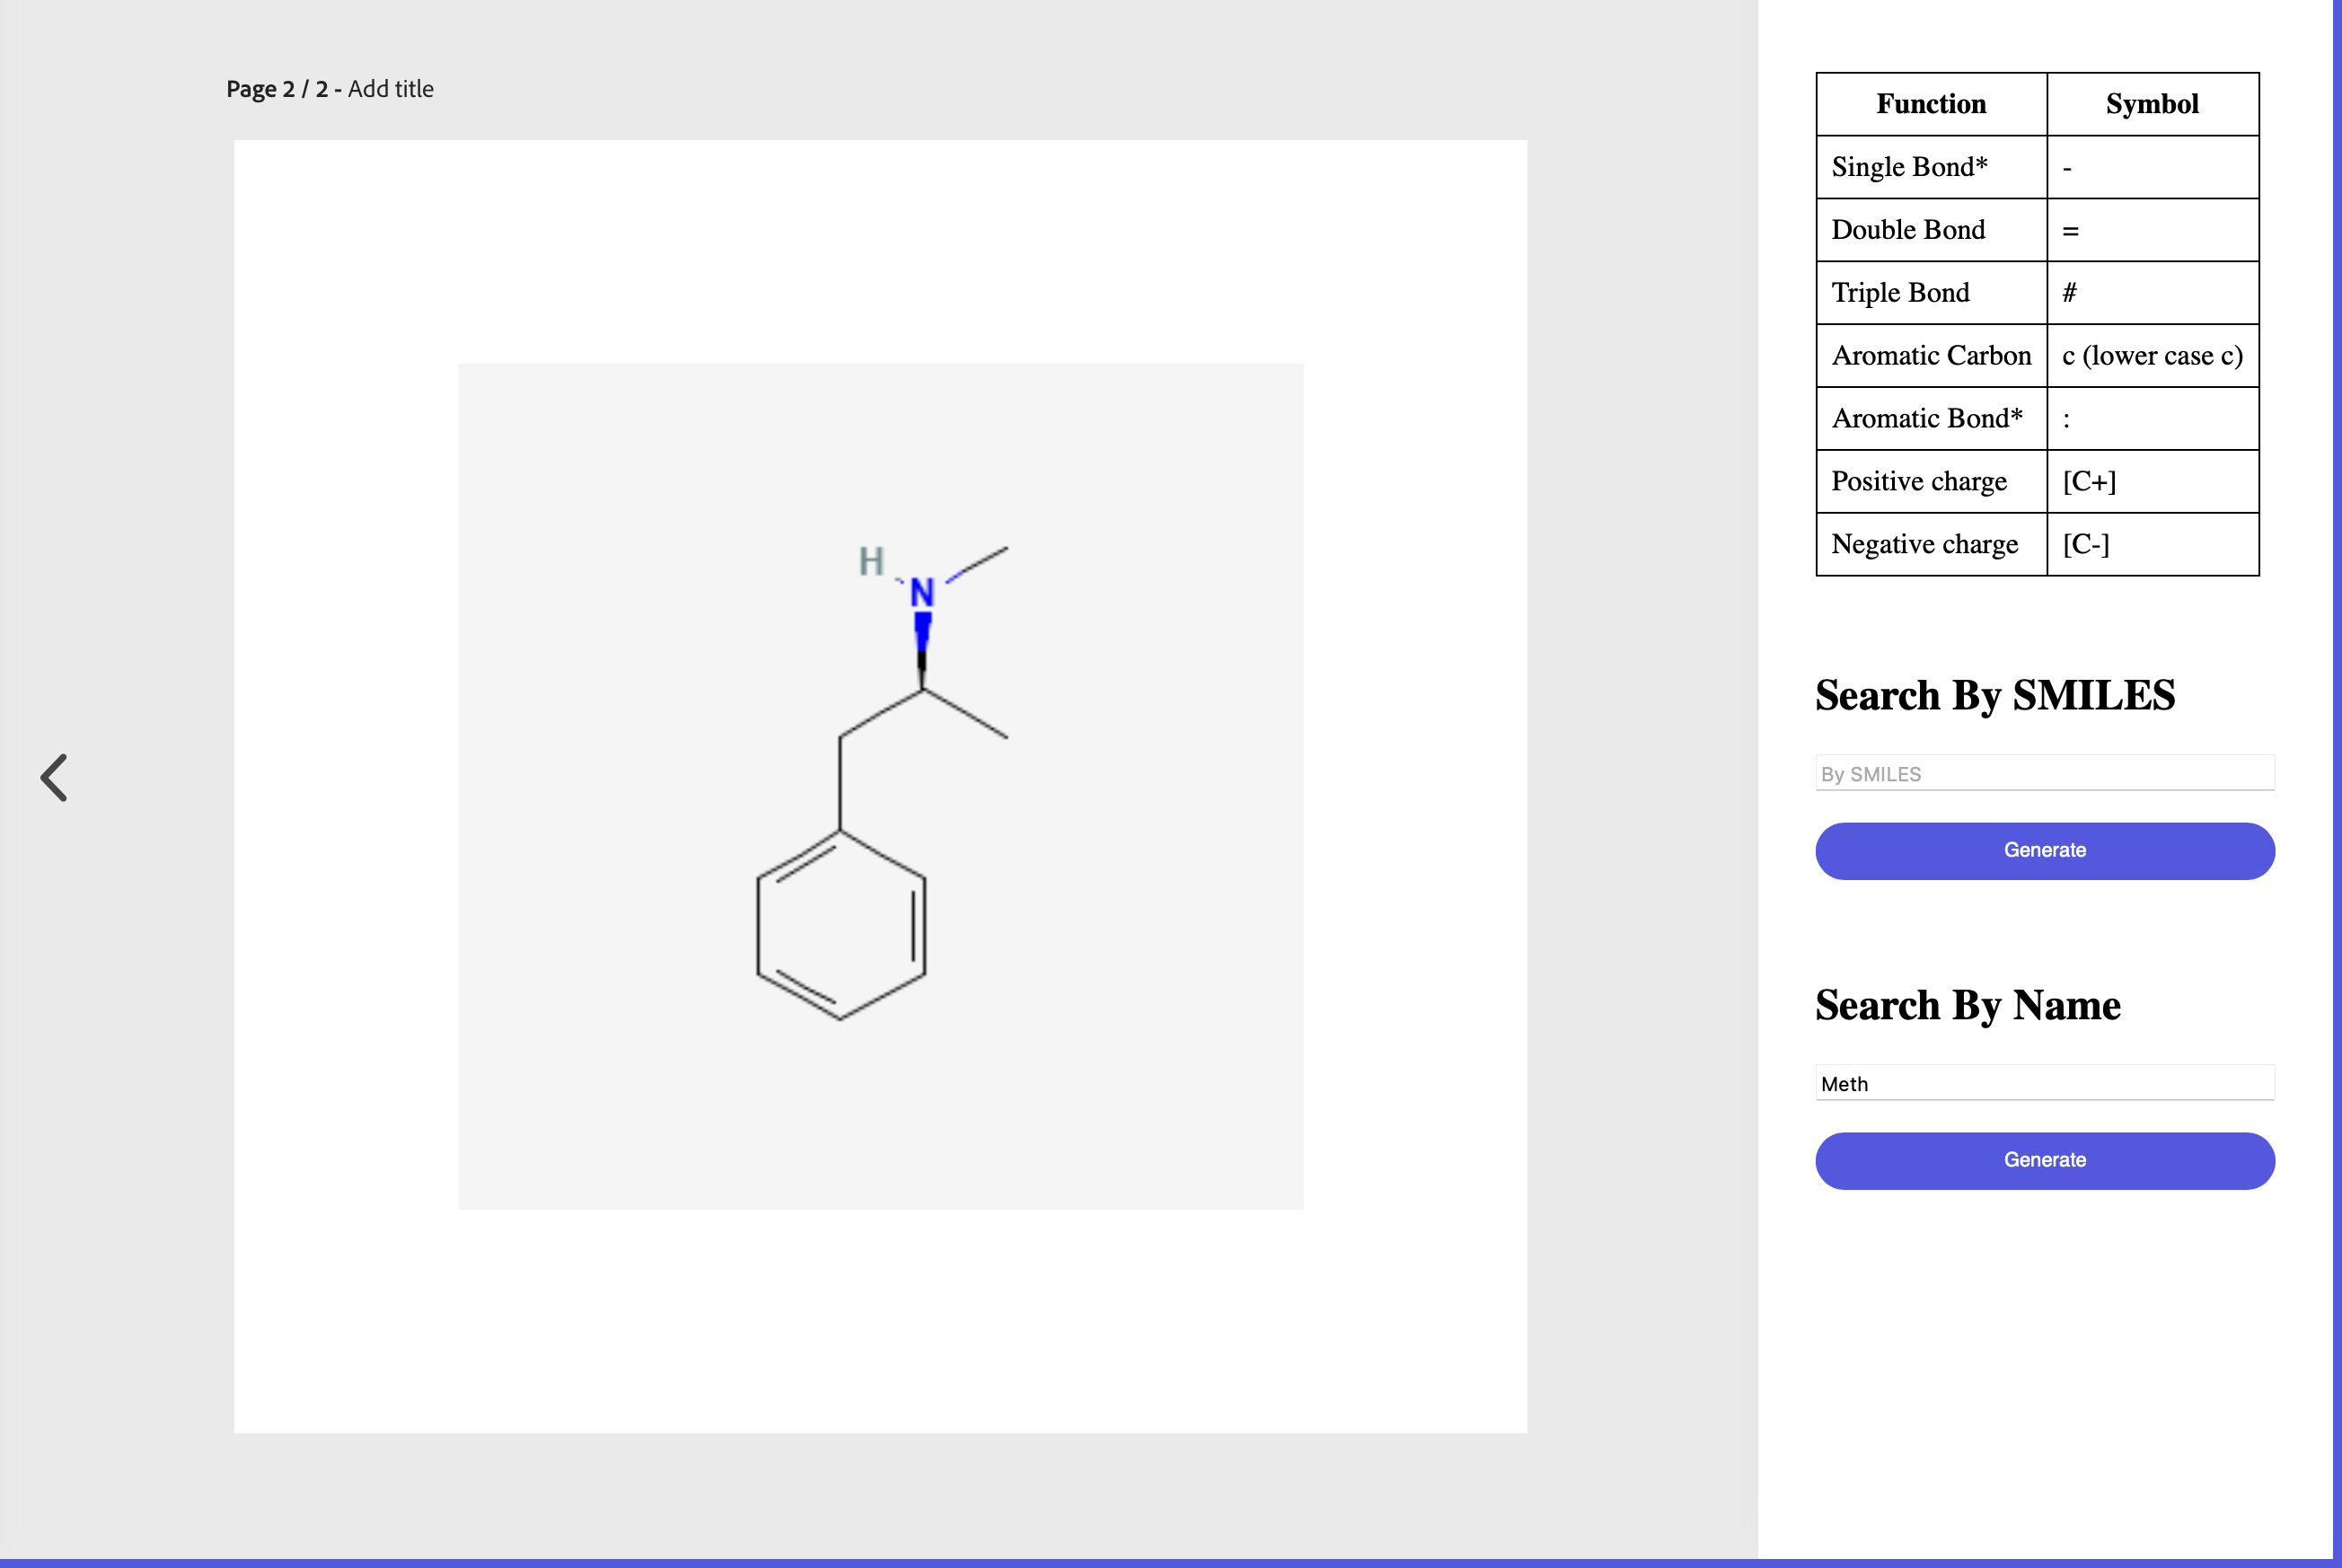
Task: Go to previous page with left chevron
Action: coord(54,777)
